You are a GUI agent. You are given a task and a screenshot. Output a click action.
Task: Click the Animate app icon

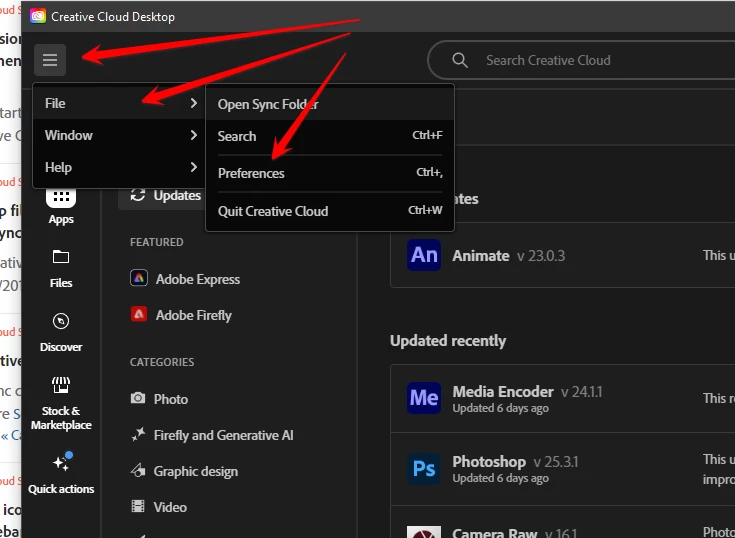click(x=424, y=255)
